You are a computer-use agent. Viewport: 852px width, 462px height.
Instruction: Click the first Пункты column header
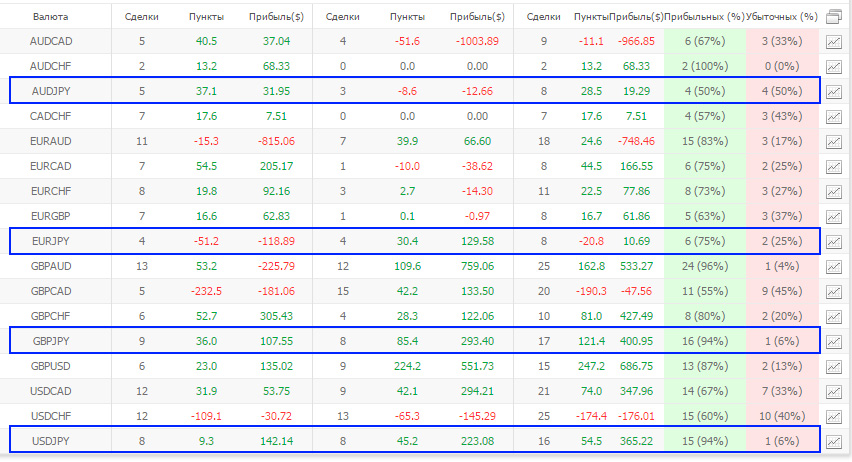tap(206, 17)
